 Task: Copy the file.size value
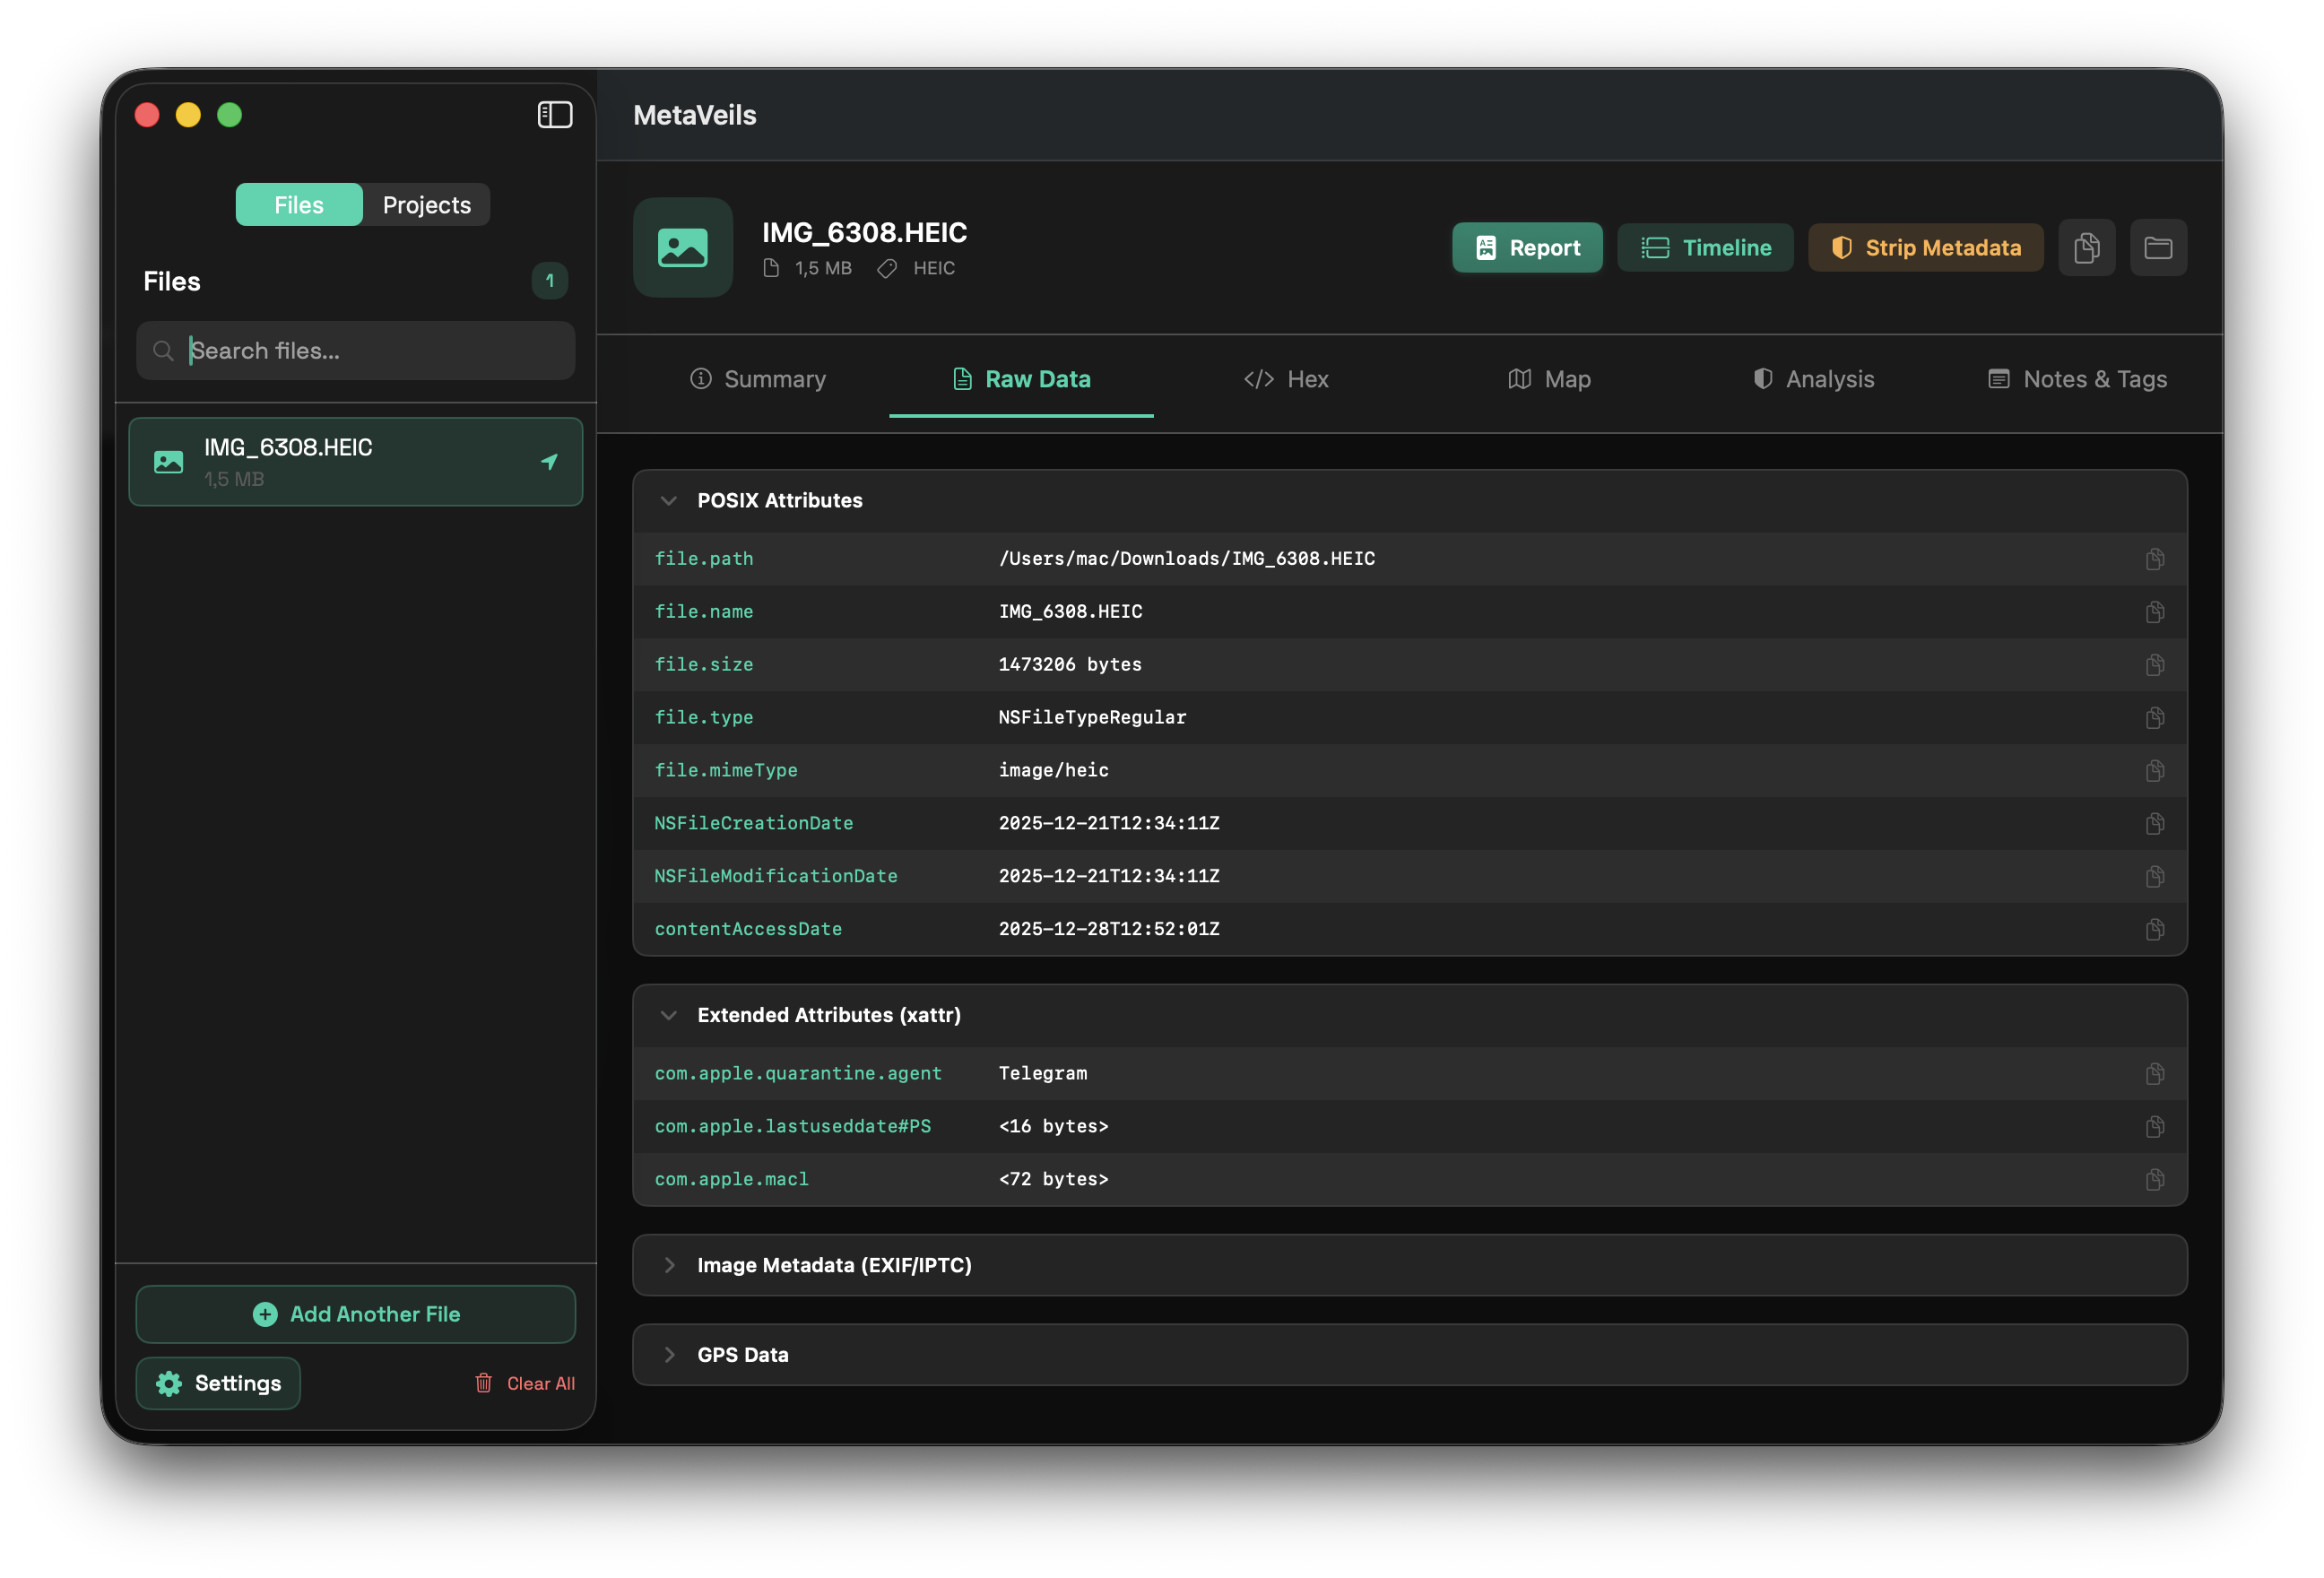(2154, 665)
